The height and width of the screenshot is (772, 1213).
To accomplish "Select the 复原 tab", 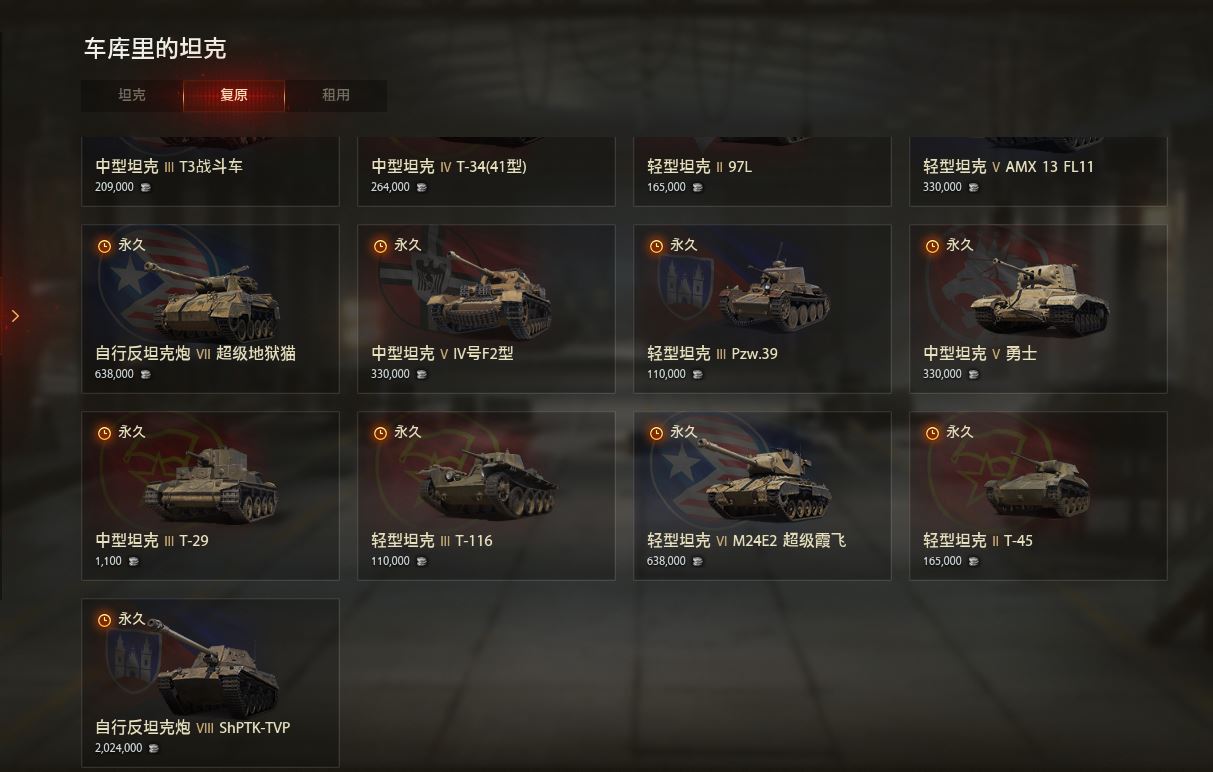I will (x=234, y=95).
